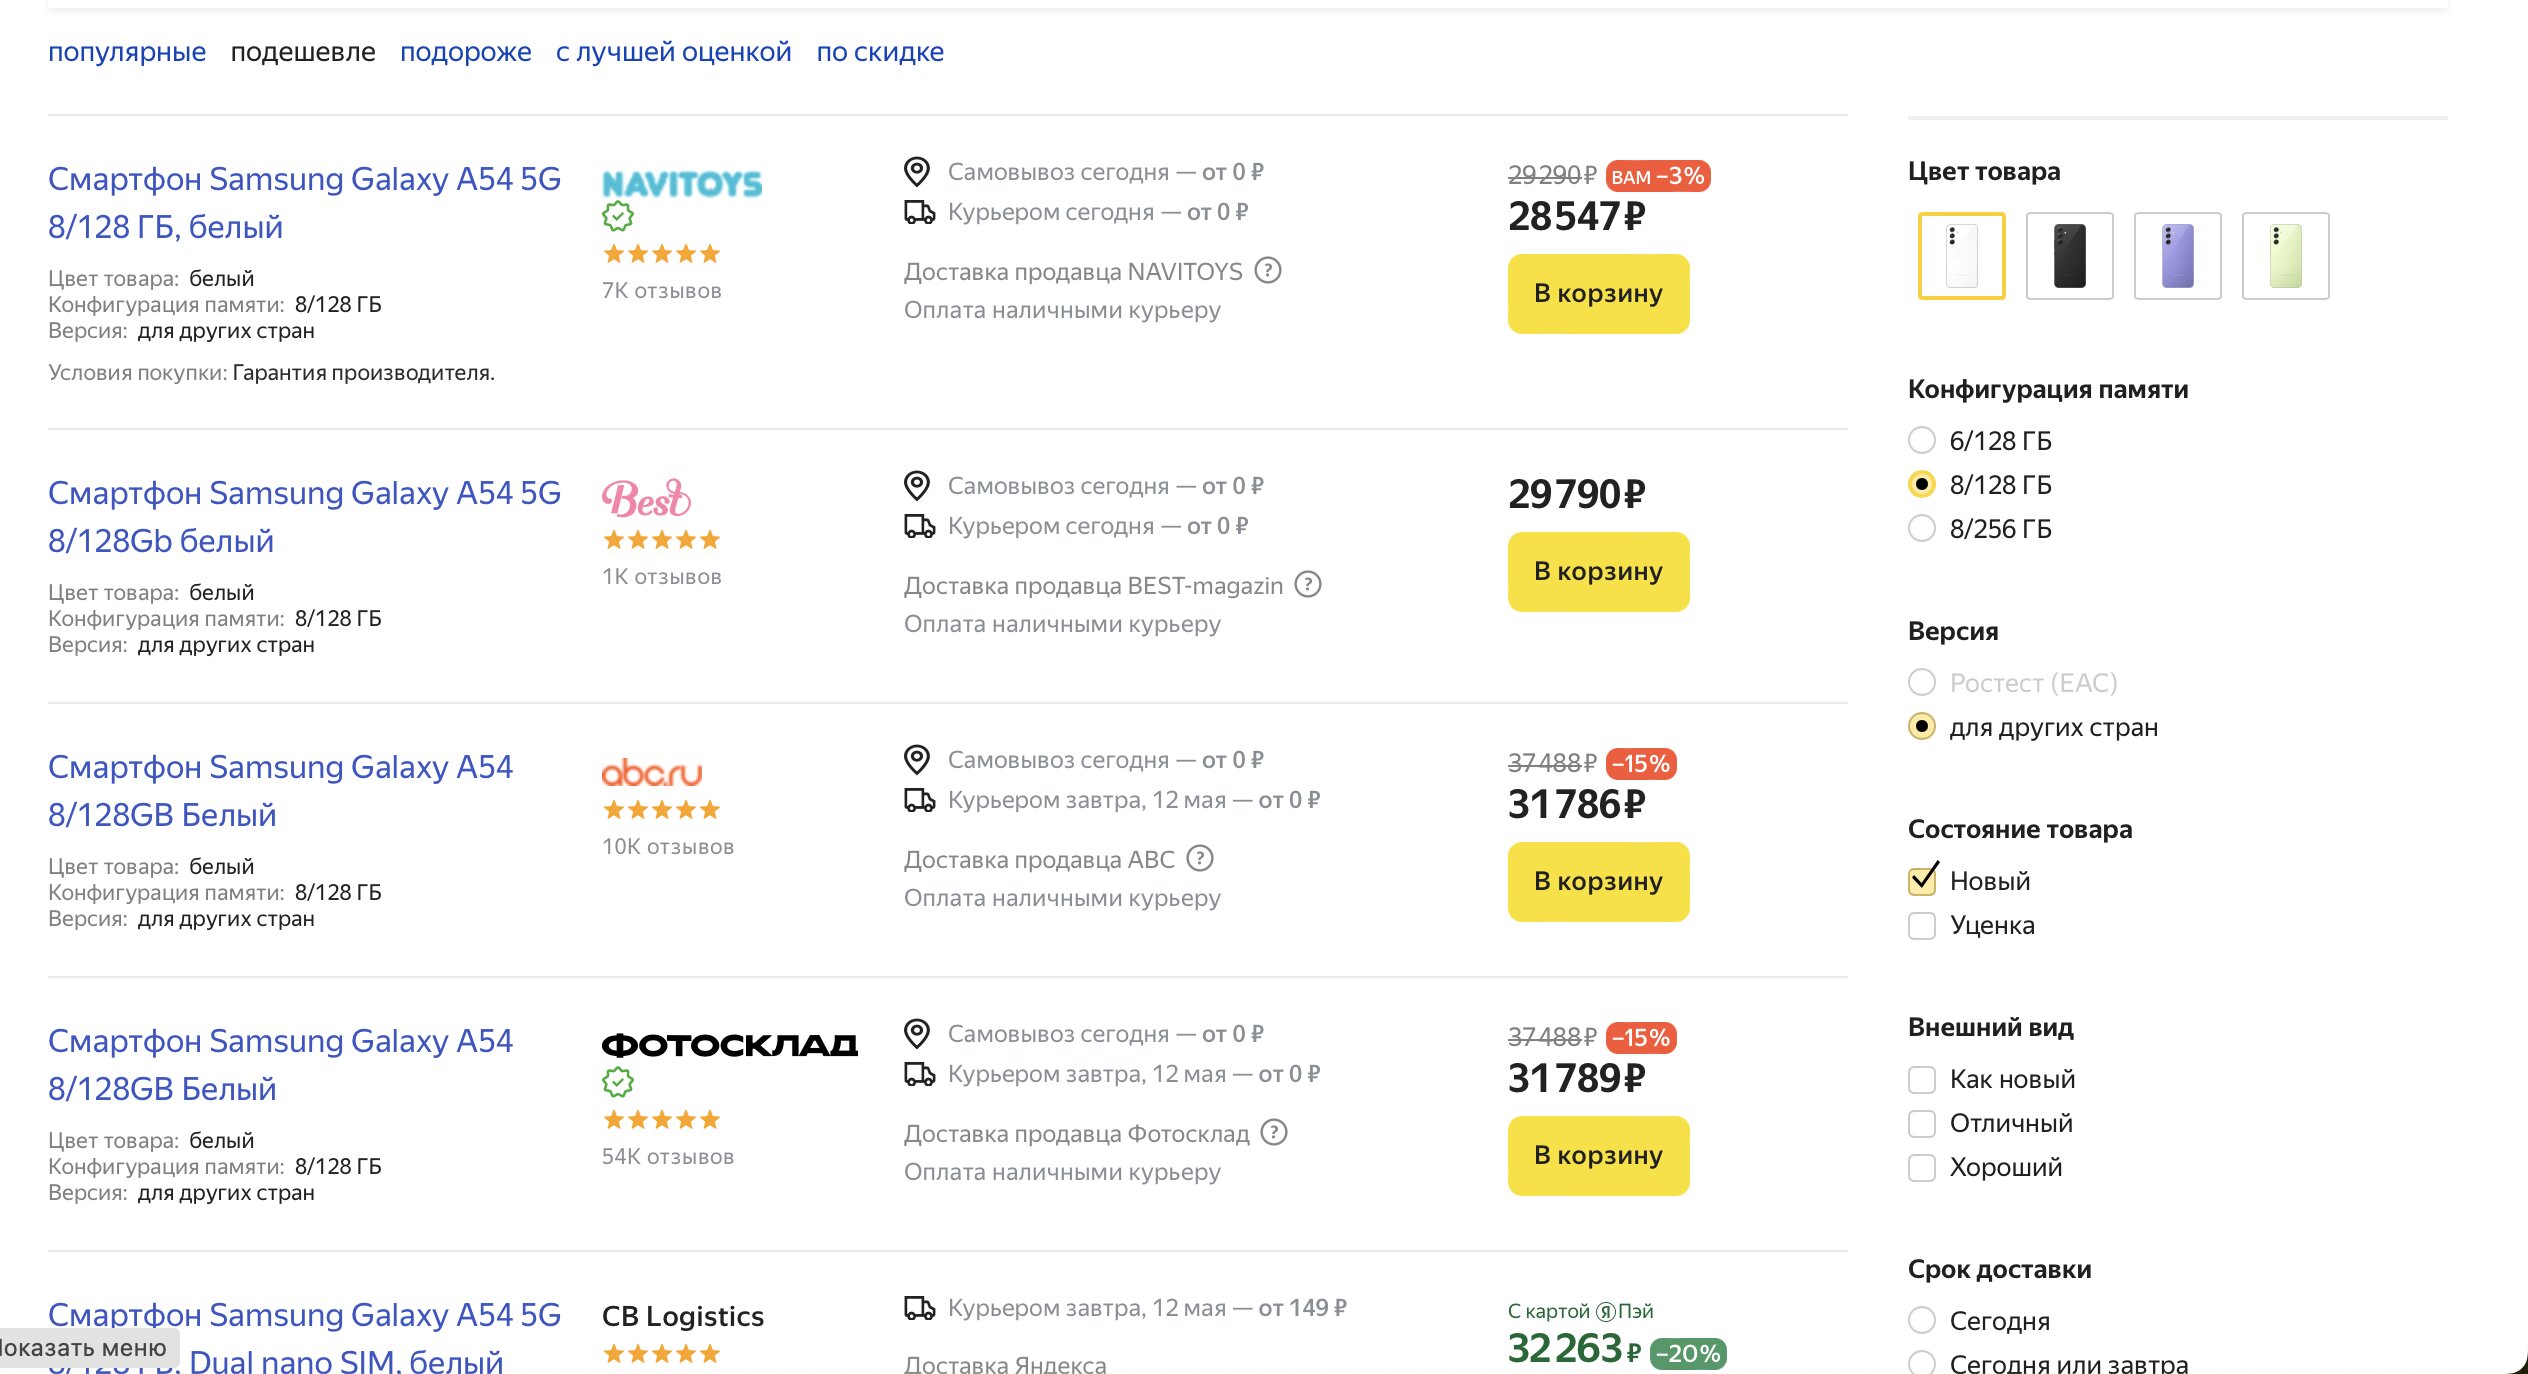Click the –15% discount badge on abc.ru offer

tap(1641, 764)
